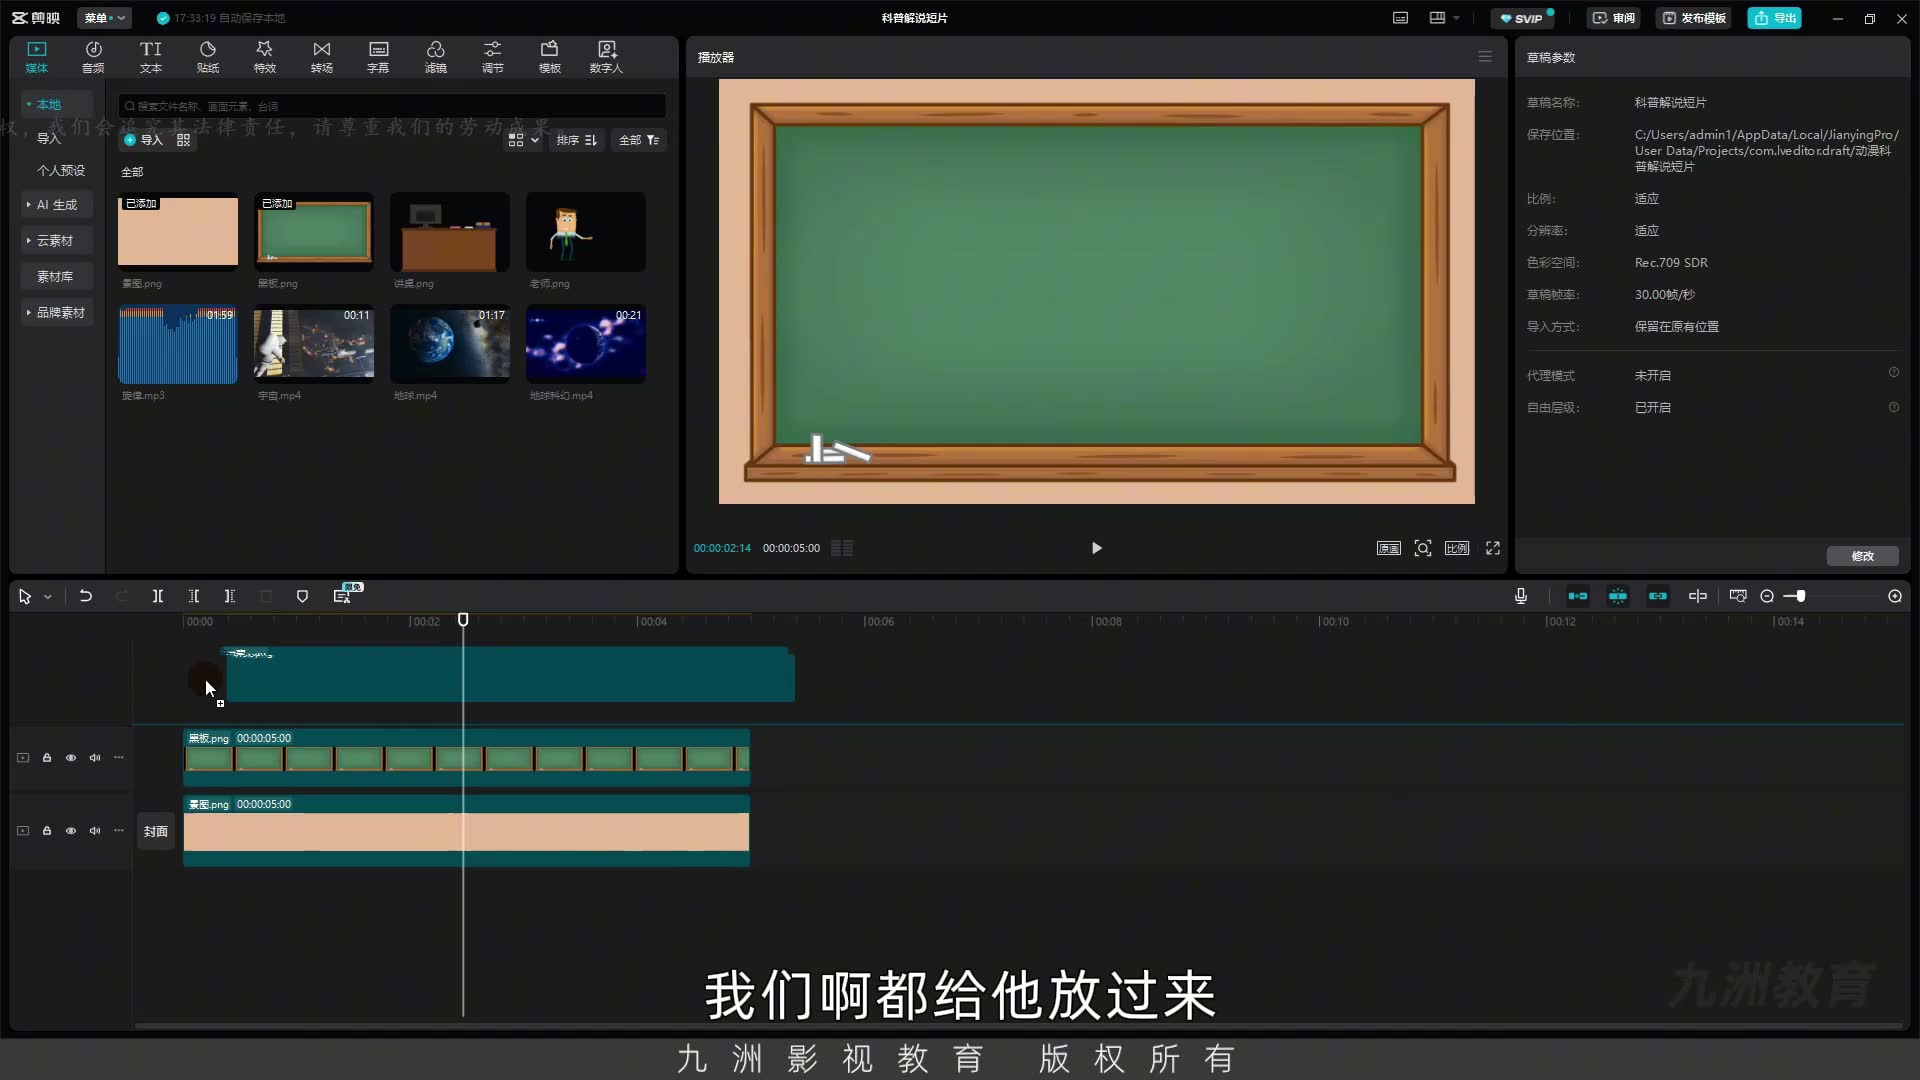This screenshot has width=1920, height=1080.
Task: Toggle clip linkage on timeline
Action: [1658, 596]
